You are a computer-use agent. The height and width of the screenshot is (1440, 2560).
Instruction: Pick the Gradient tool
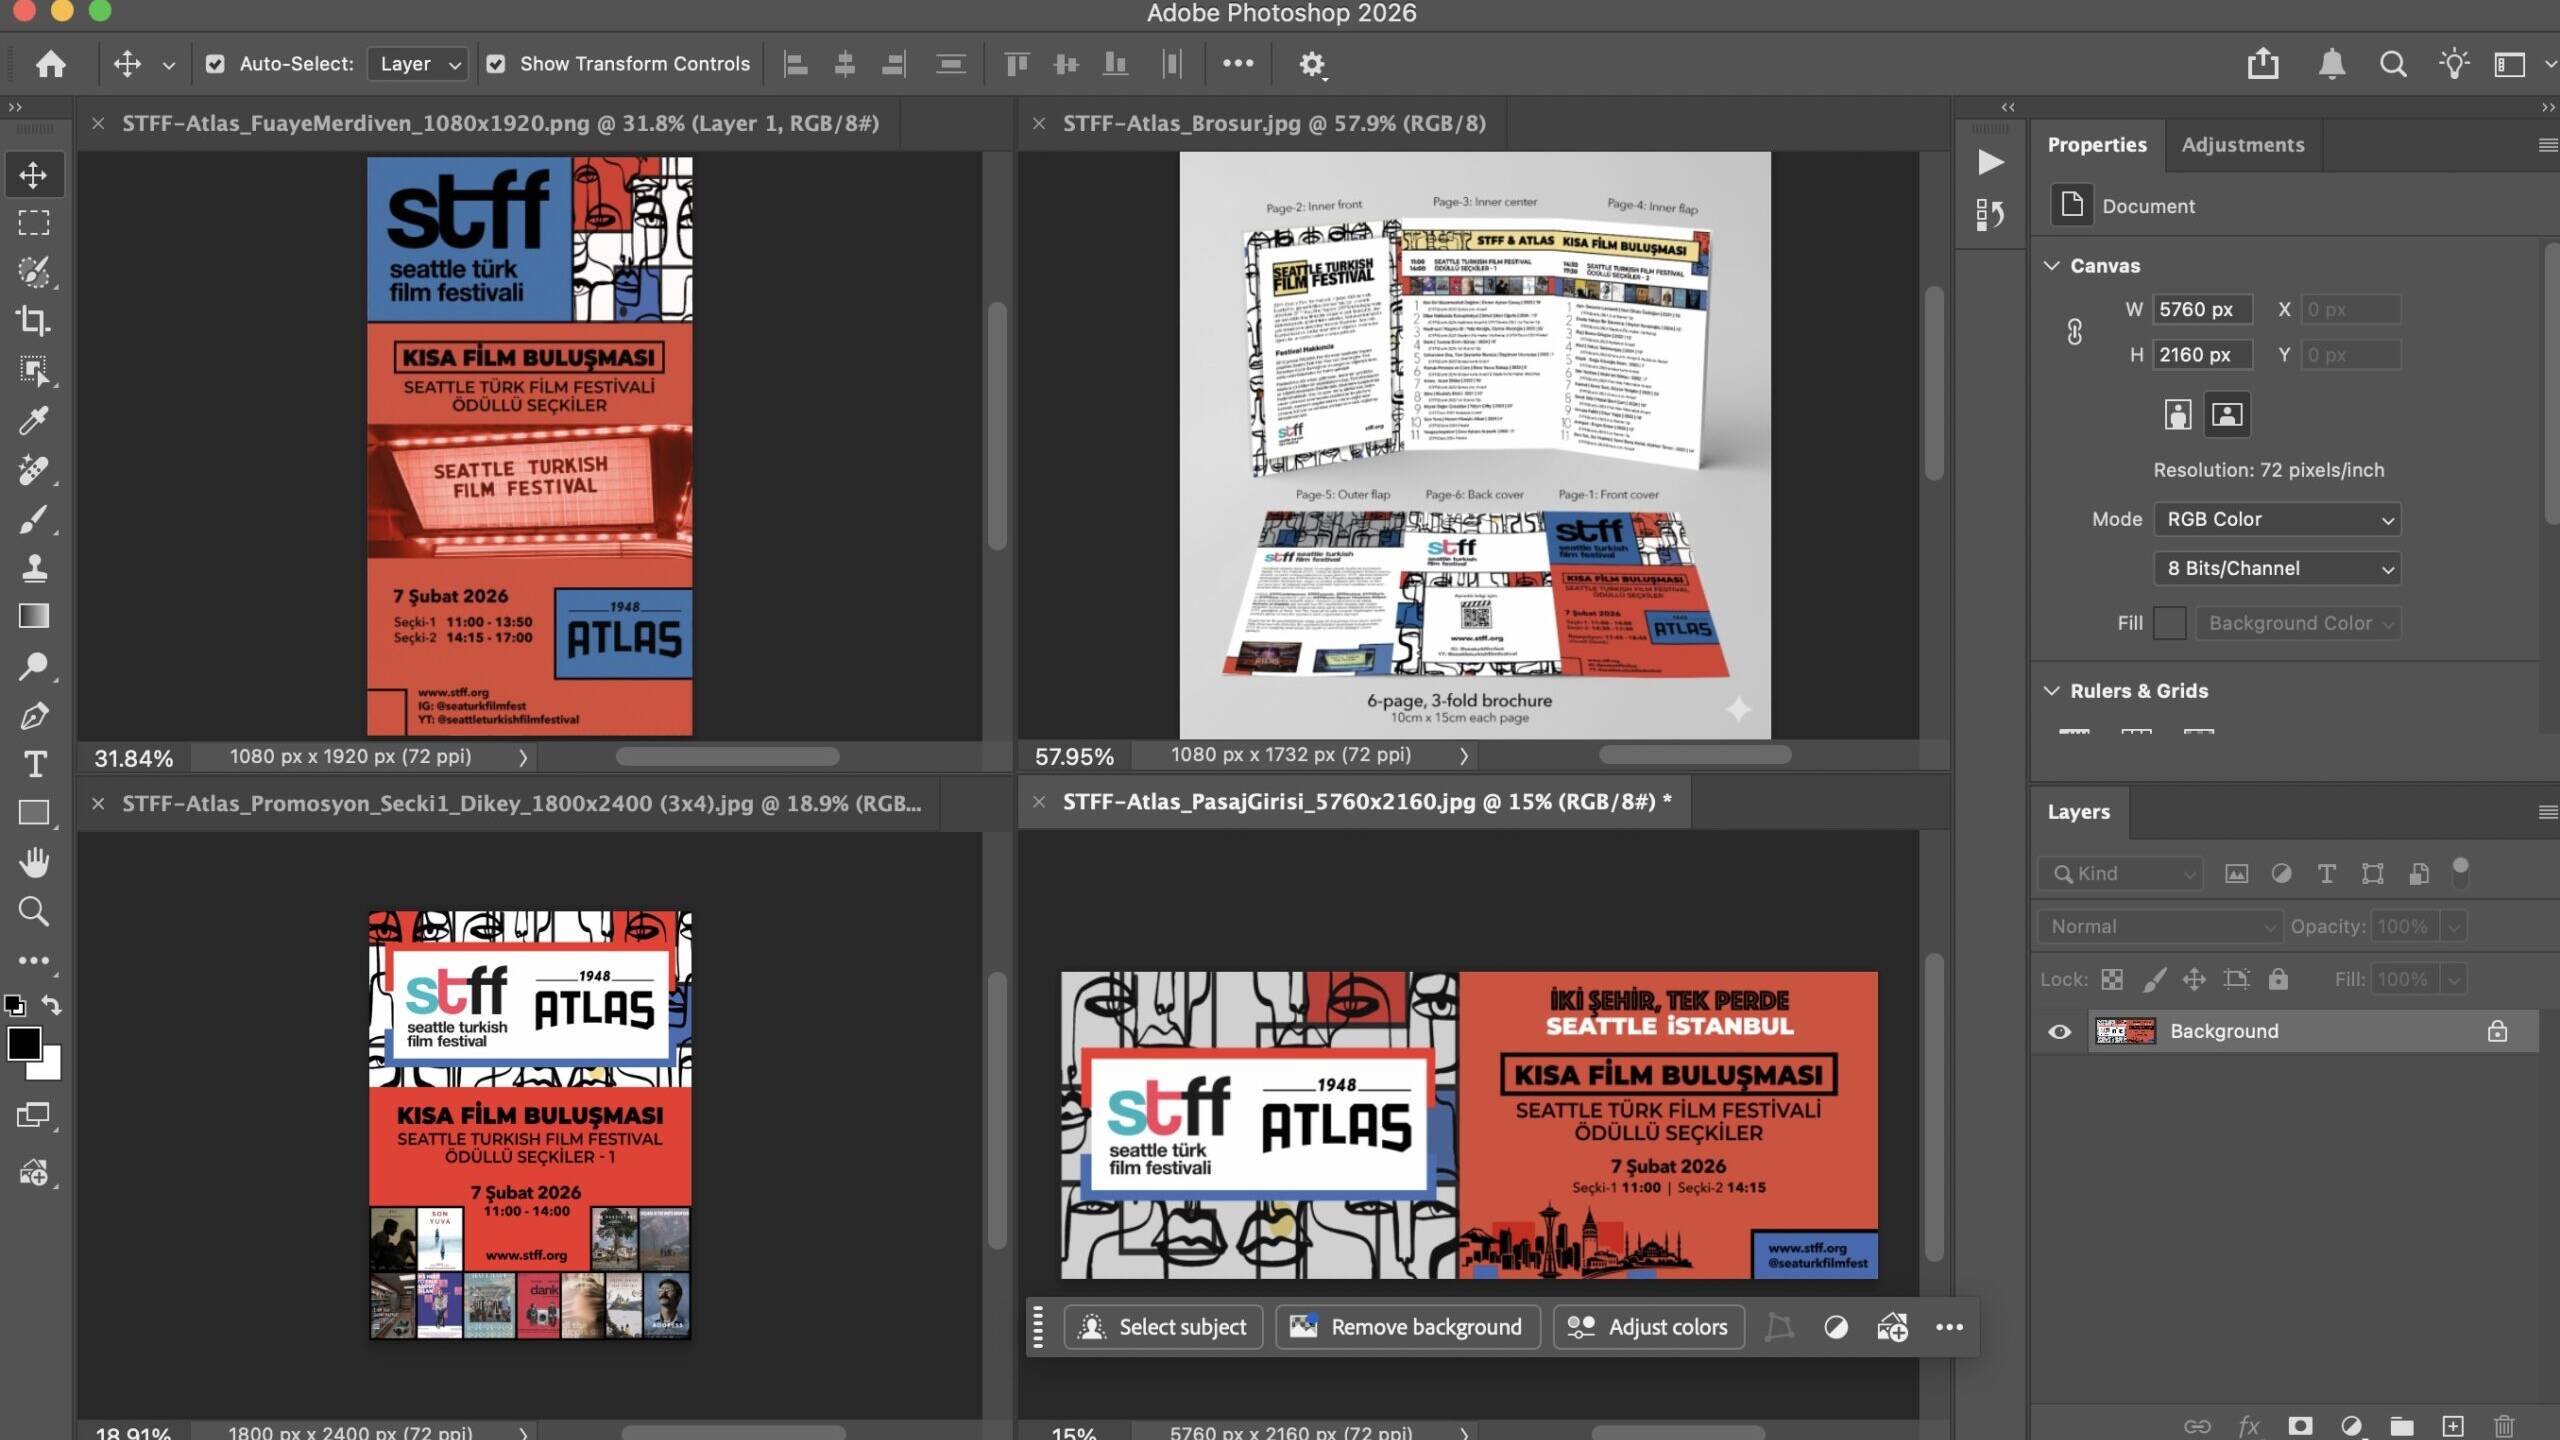[33, 616]
